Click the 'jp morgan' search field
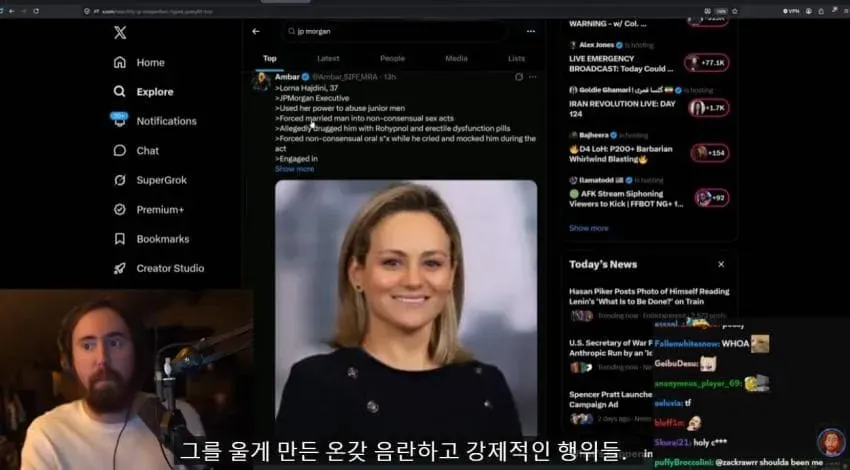This screenshot has width=850, height=470. coord(394,31)
